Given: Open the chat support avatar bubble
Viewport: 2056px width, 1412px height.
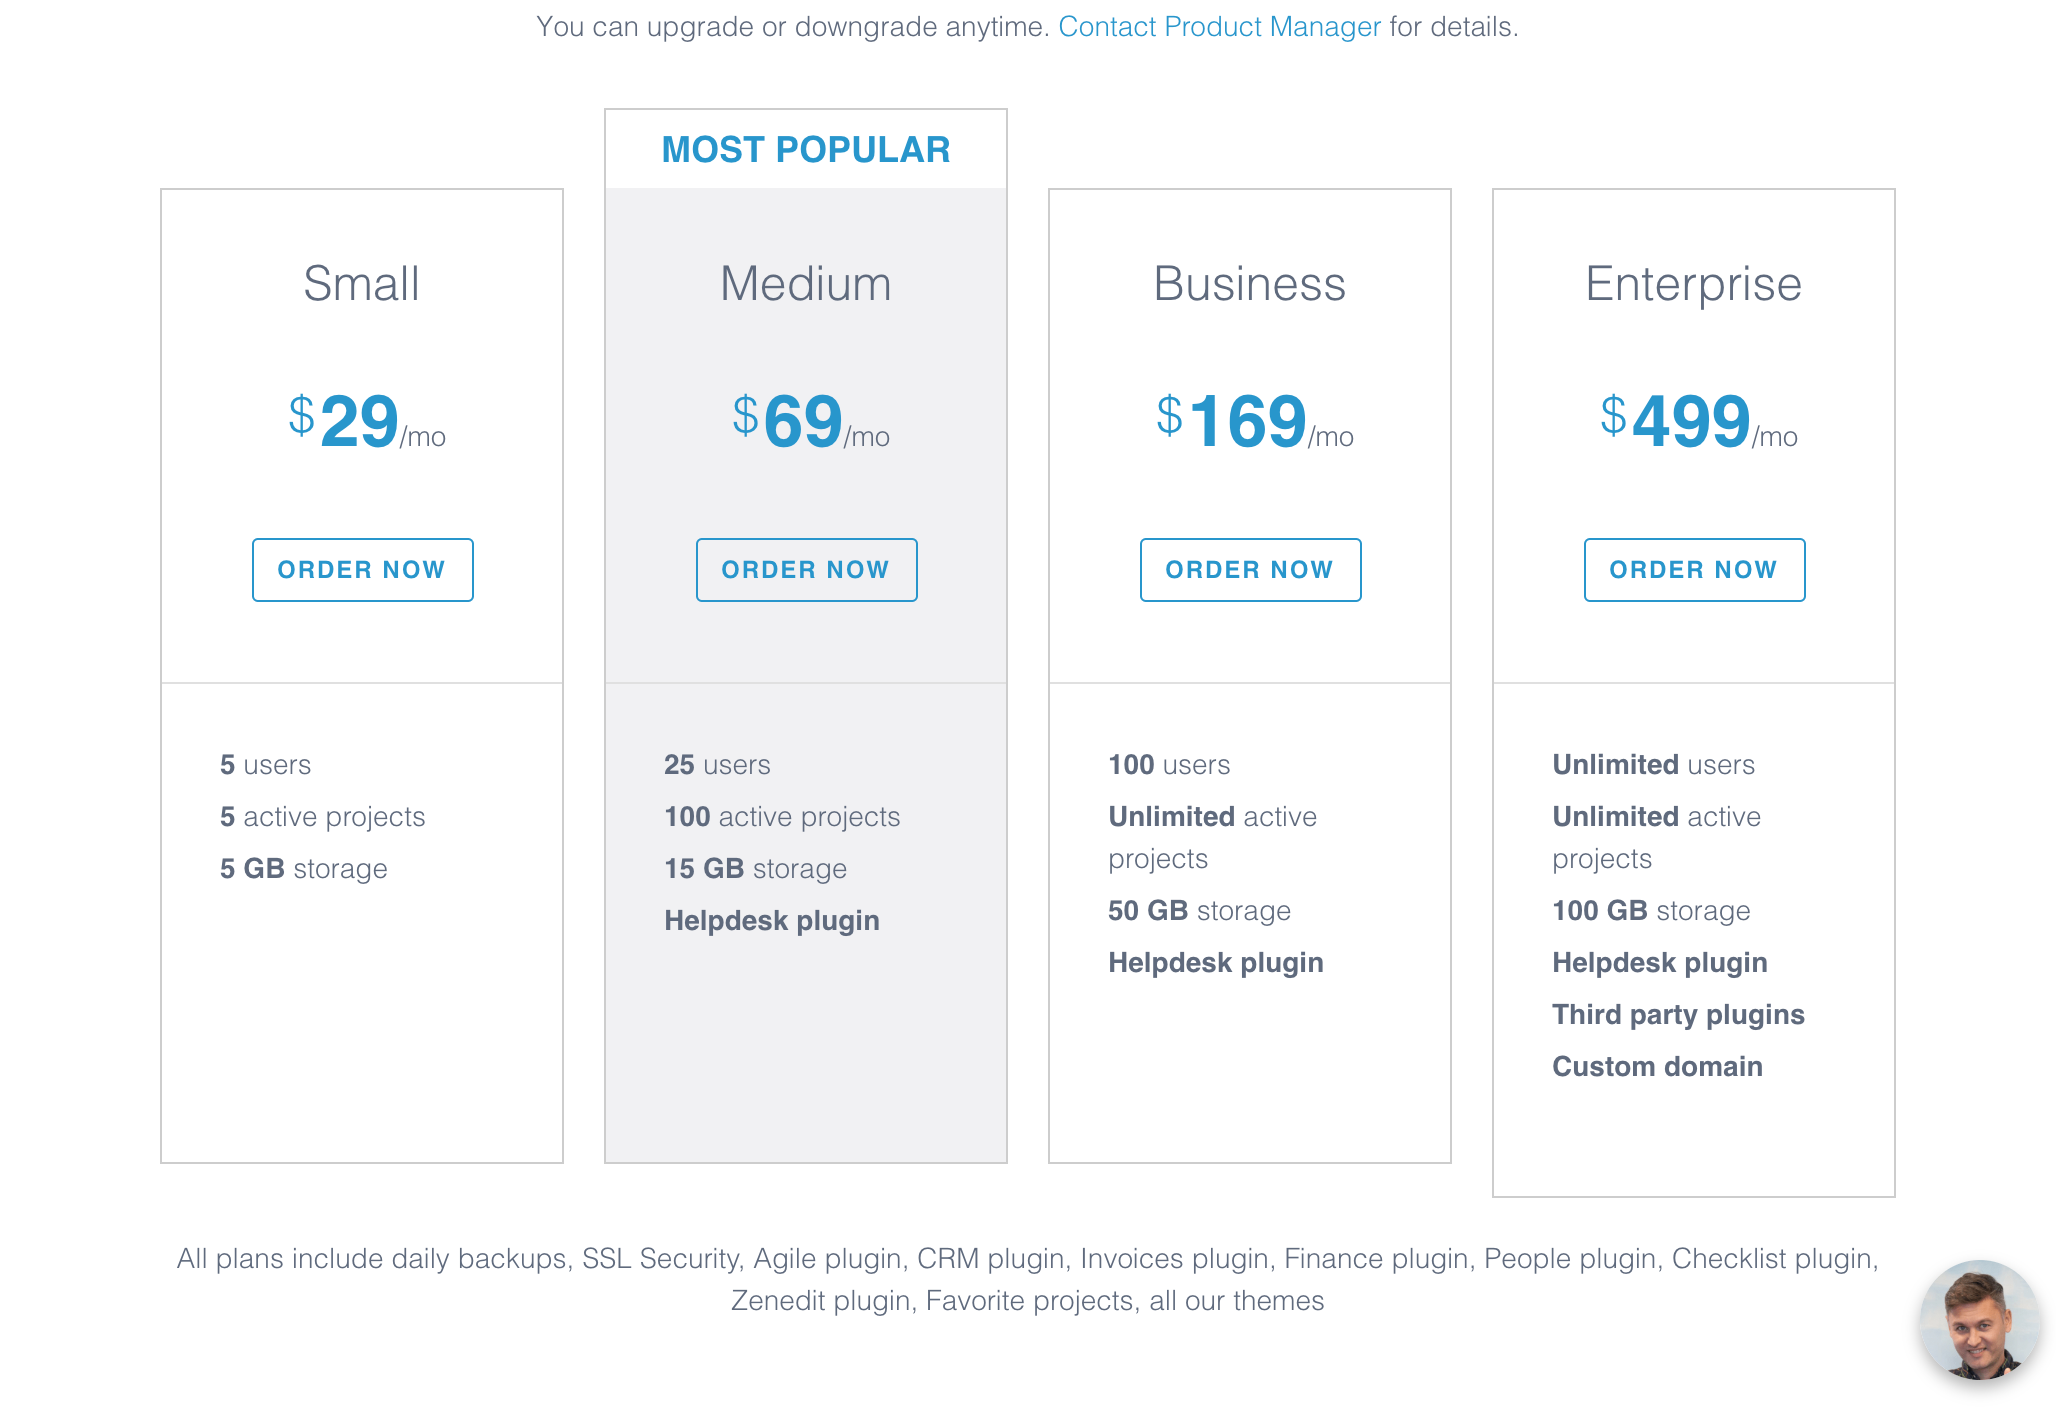Looking at the screenshot, I should 1978,1320.
